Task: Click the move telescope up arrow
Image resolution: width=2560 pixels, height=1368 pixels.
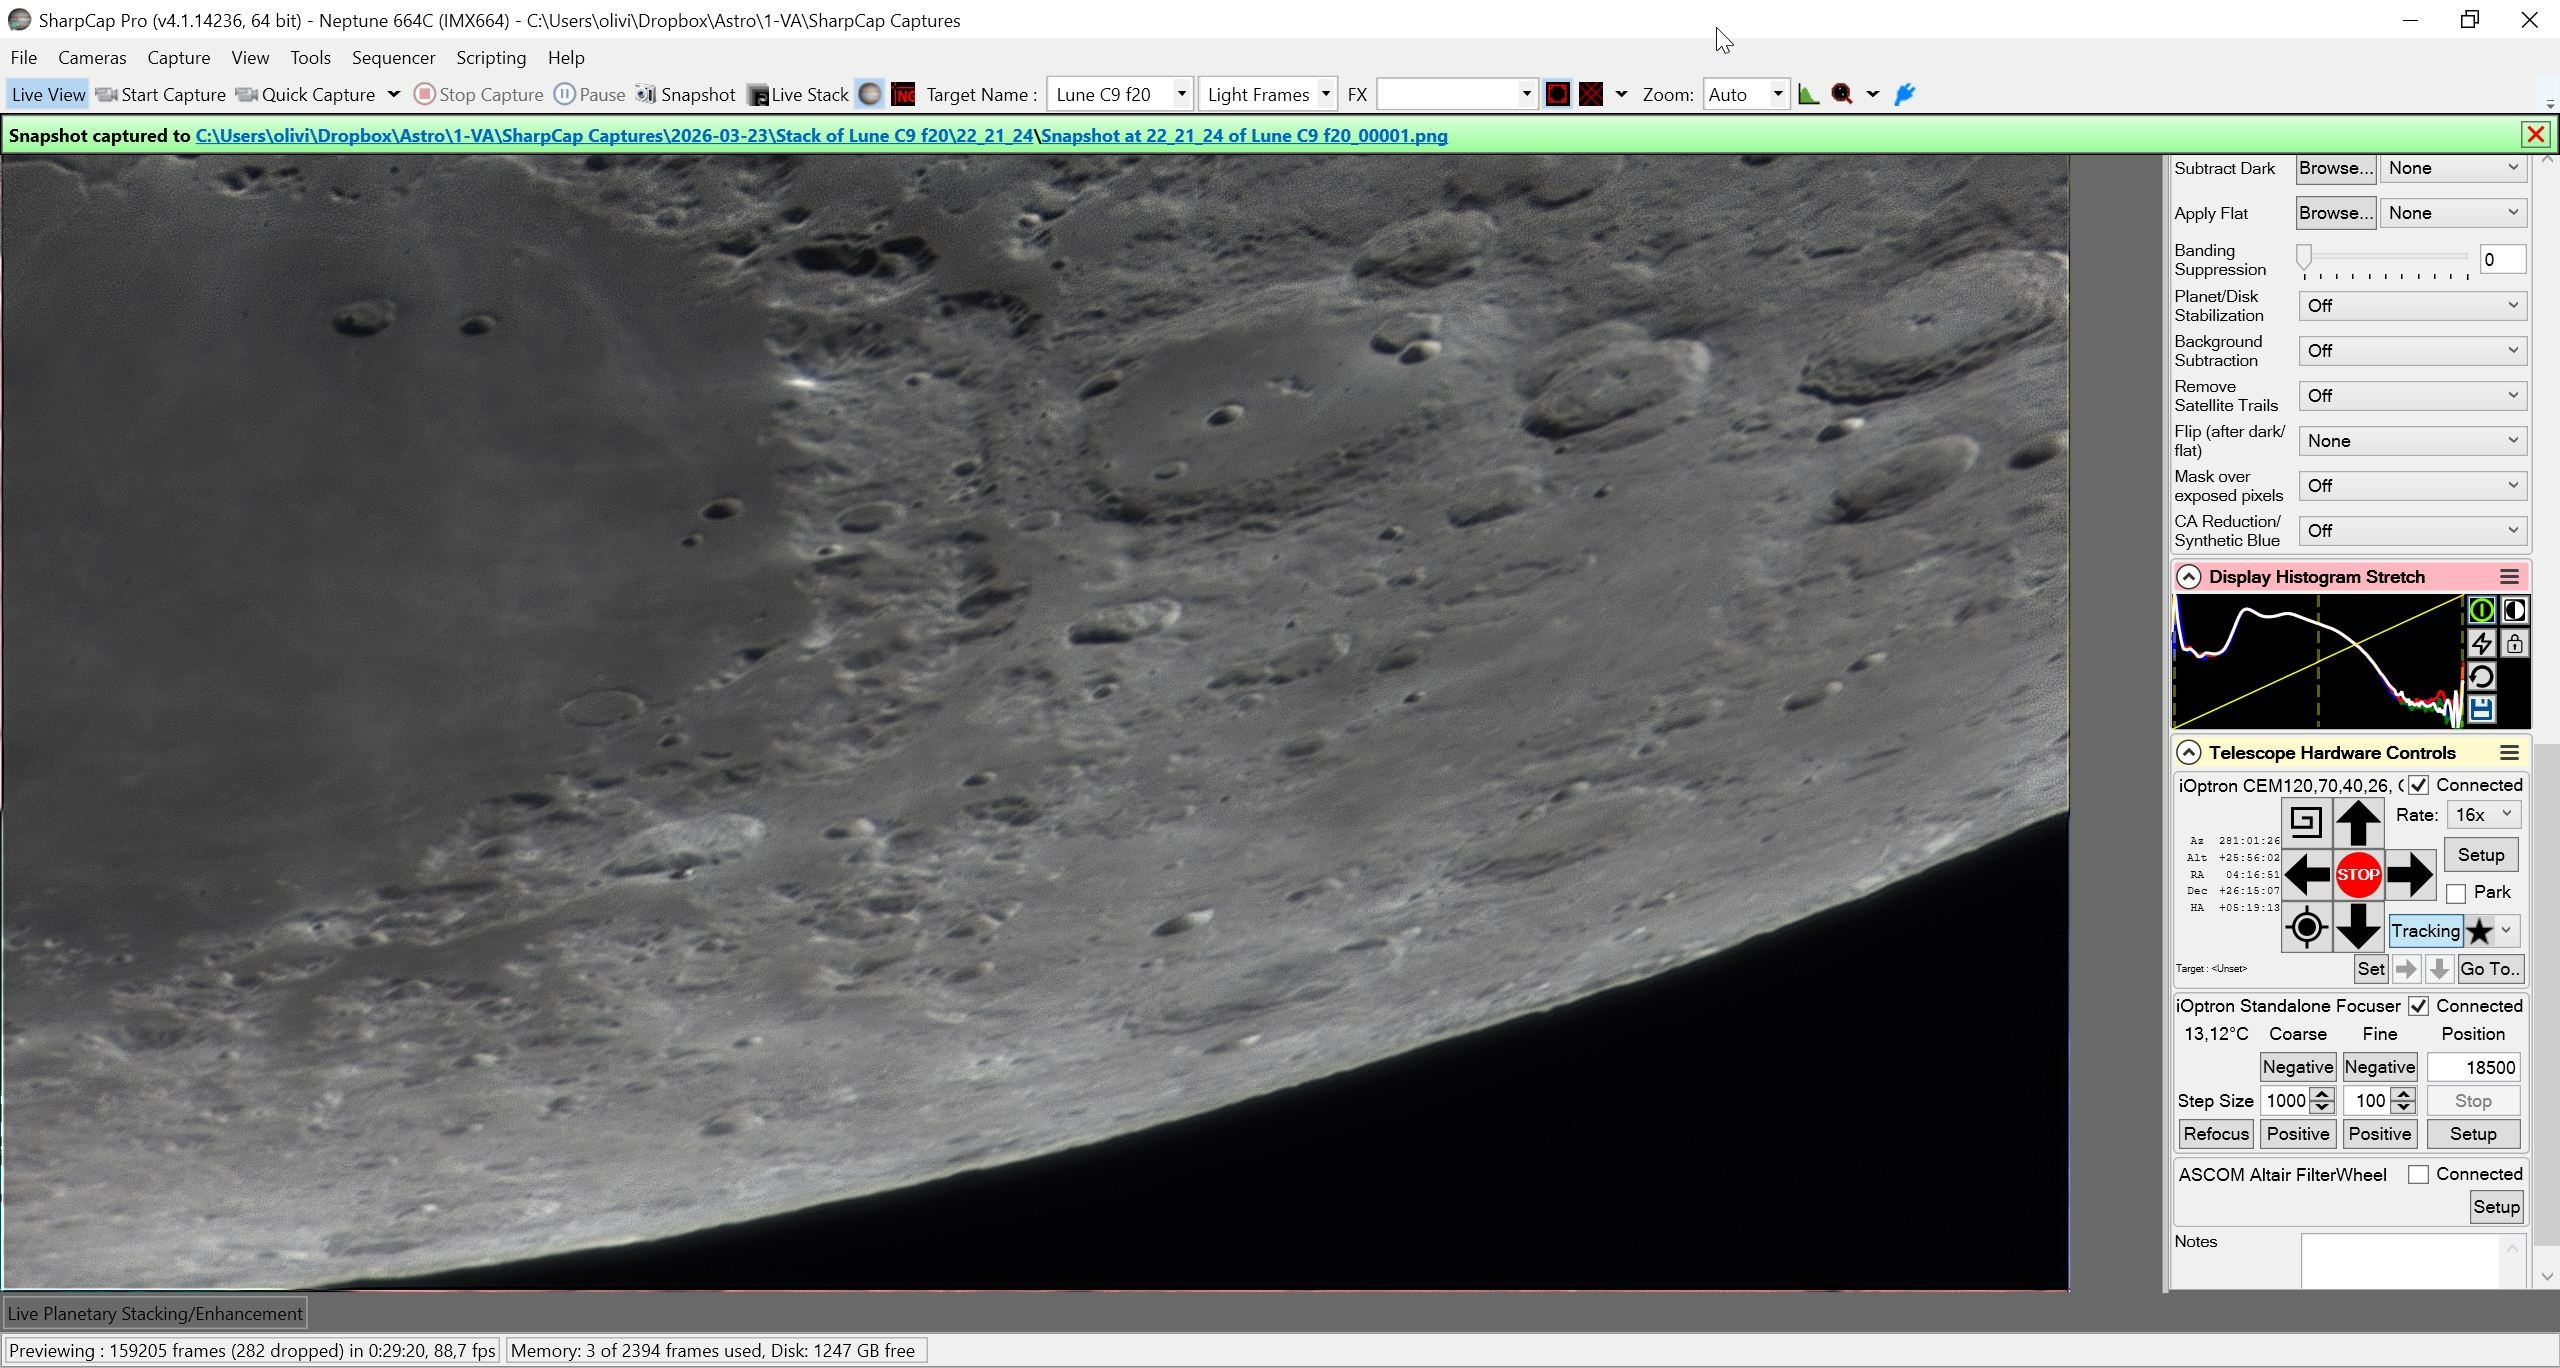Action: pyautogui.click(x=2357, y=822)
